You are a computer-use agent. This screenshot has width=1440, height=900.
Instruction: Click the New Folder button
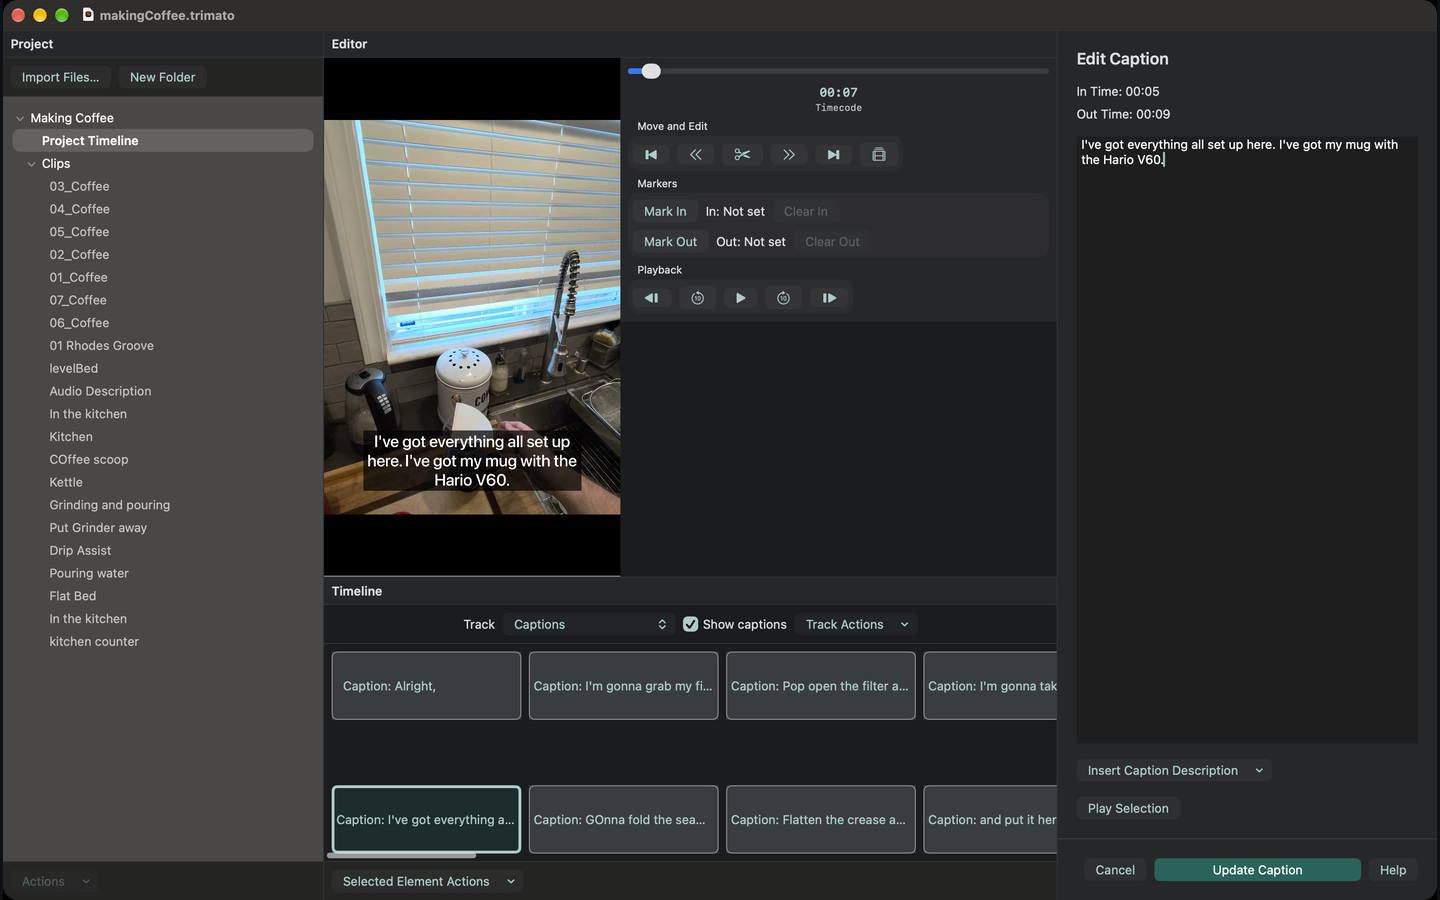(163, 77)
